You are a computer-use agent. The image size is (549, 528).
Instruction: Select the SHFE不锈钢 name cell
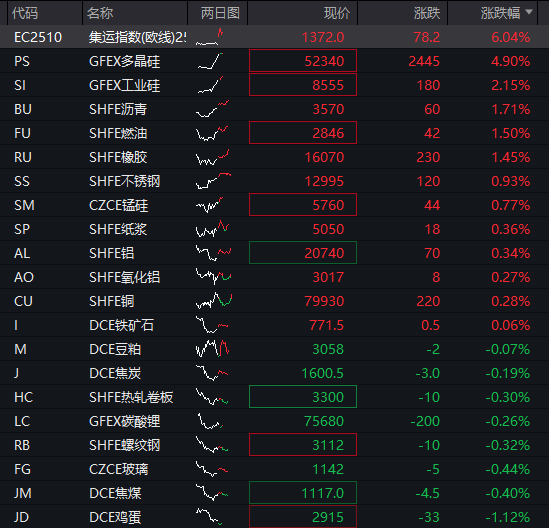coord(124,181)
